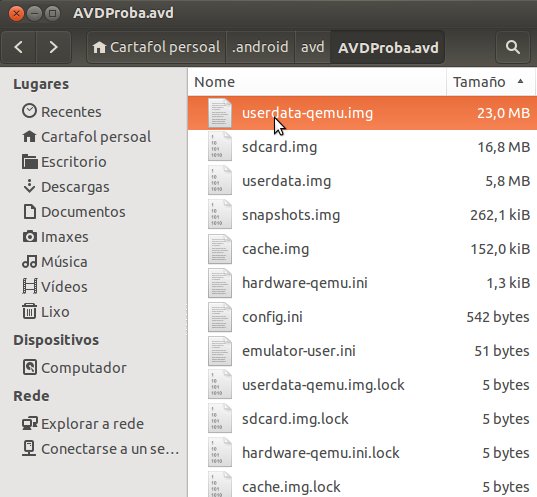The width and height of the screenshot is (537, 497).
Task: Select the file name cache.img.lock
Action: point(291,487)
